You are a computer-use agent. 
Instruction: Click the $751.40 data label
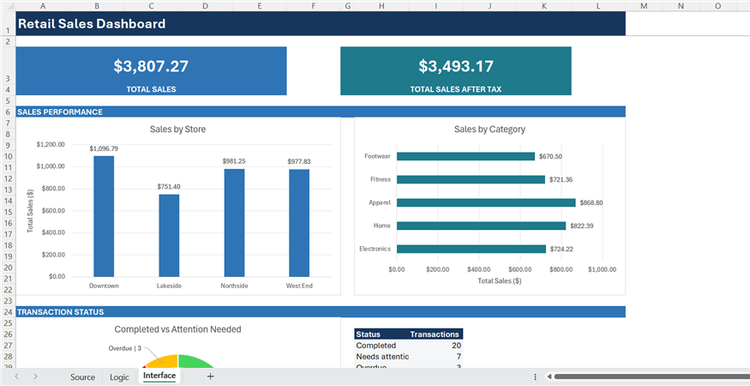pos(169,187)
